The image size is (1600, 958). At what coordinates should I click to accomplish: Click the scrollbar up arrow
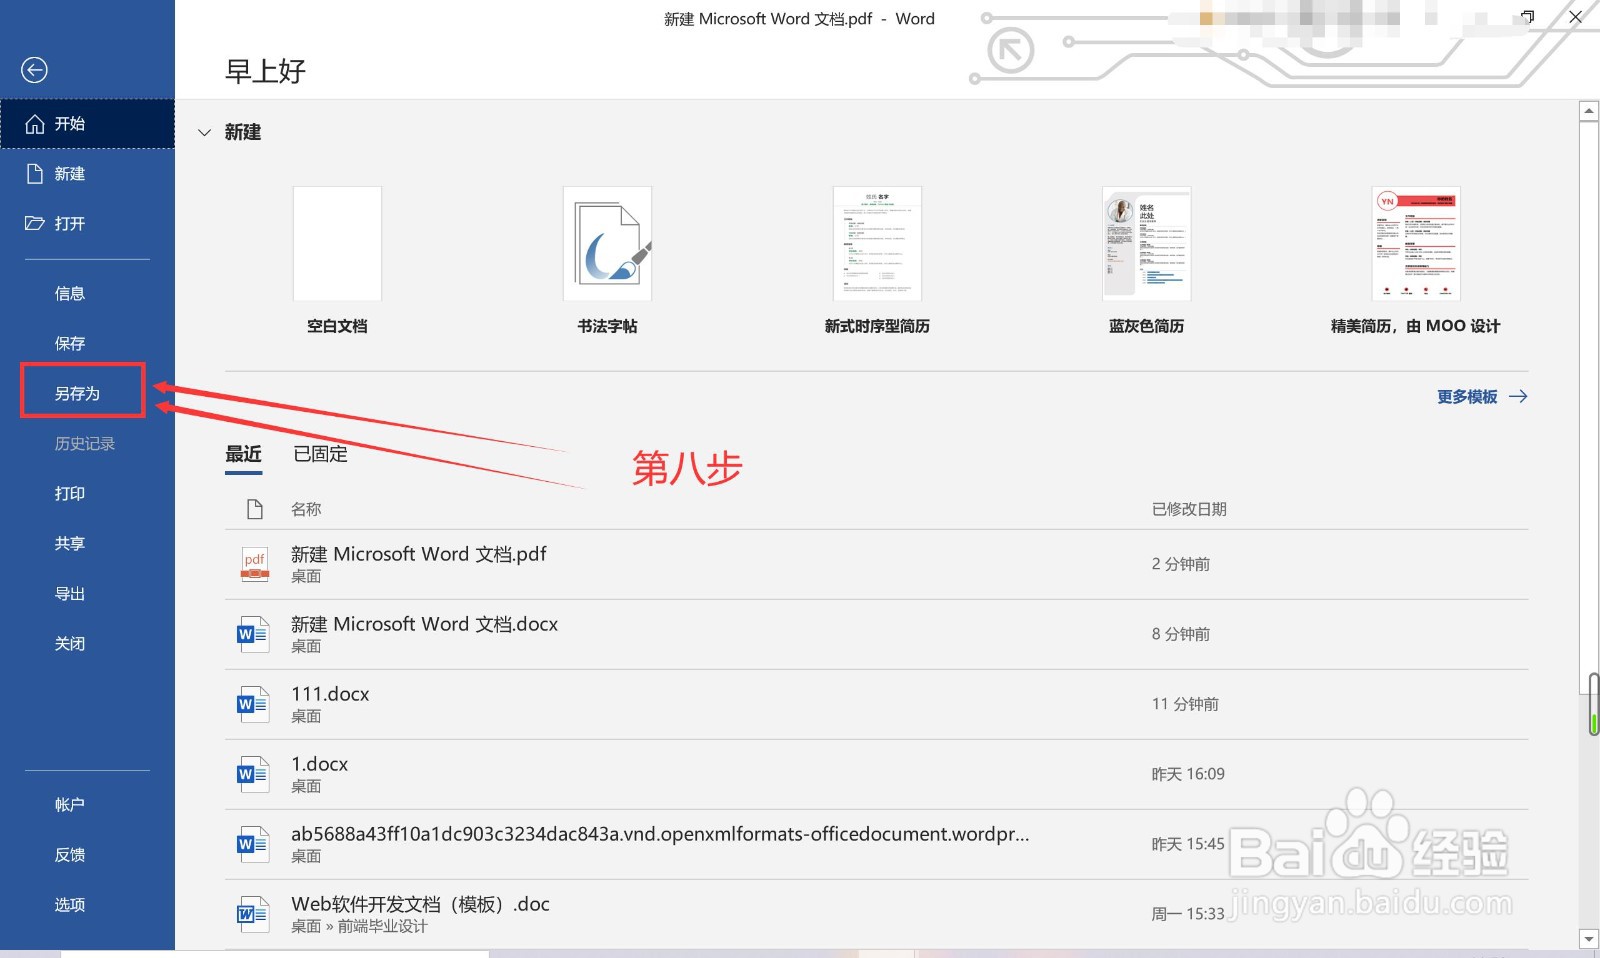coord(1588,111)
